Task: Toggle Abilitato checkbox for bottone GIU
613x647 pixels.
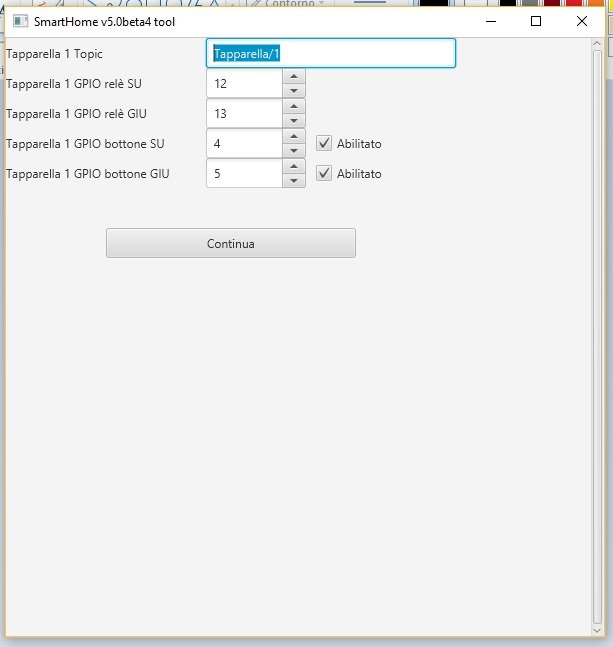Action: coord(324,173)
